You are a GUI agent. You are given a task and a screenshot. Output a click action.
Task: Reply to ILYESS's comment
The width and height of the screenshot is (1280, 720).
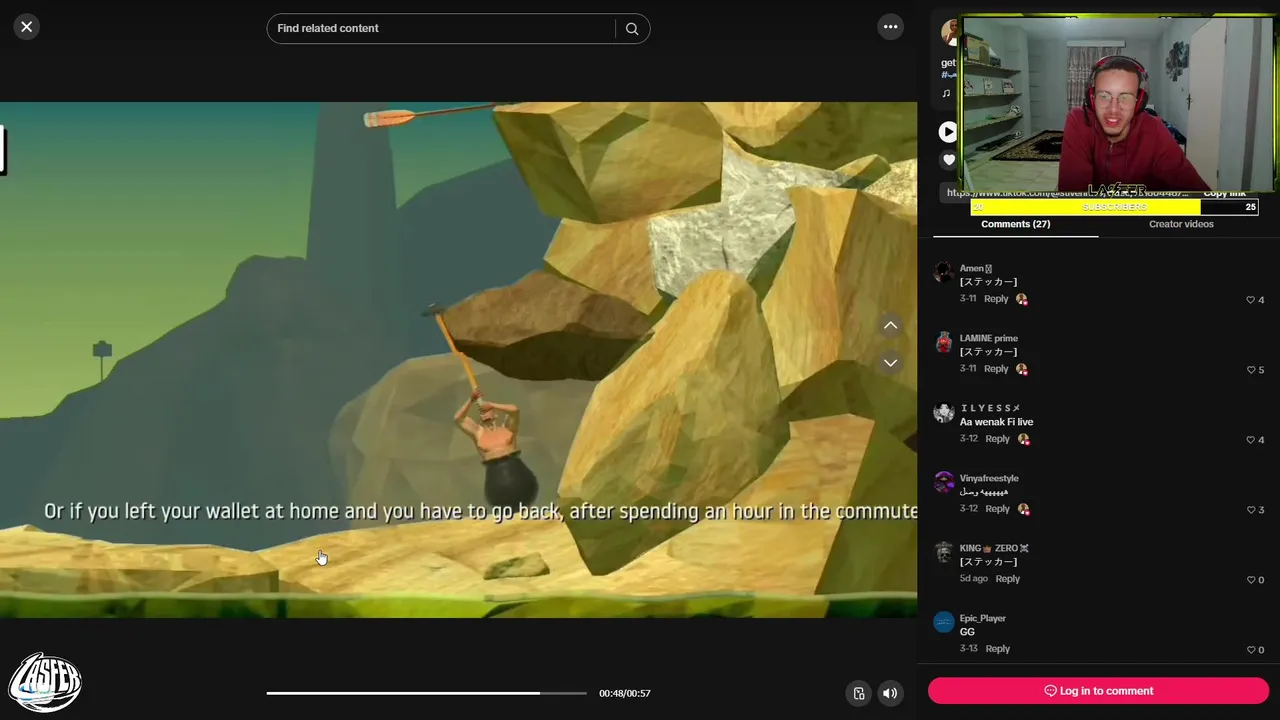(997, 439)
